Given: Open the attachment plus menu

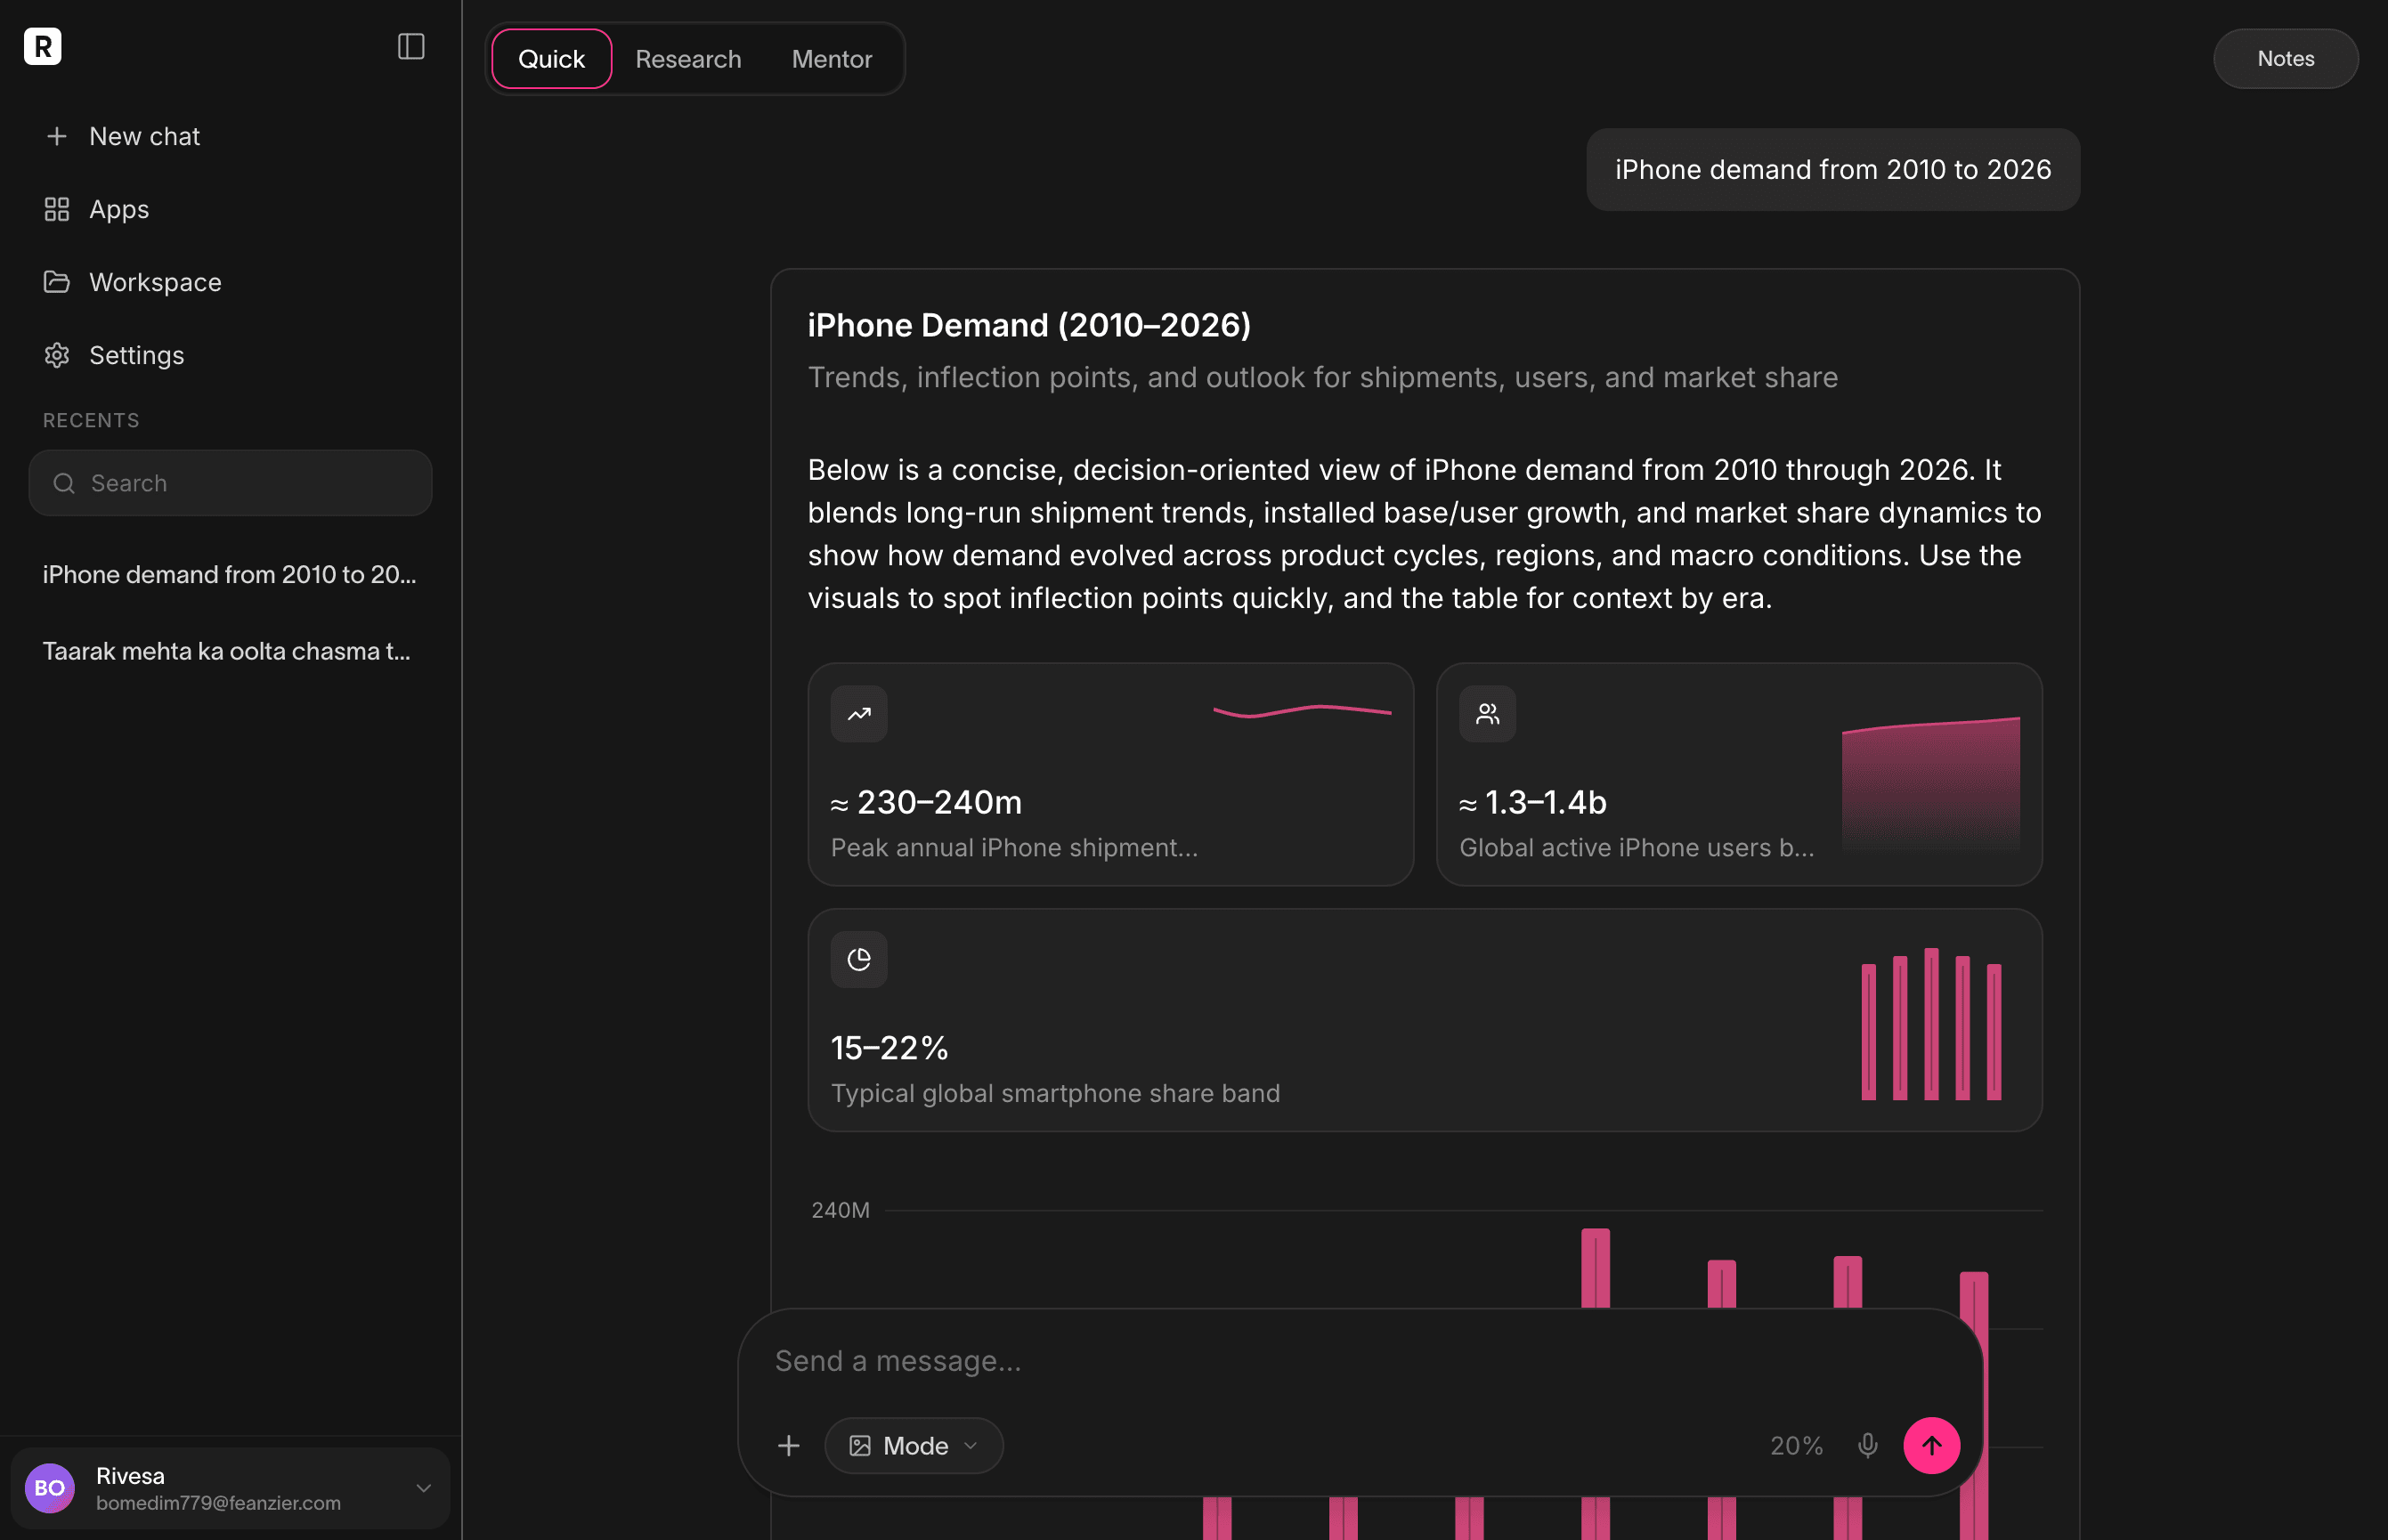Looking at the screenshot, I should point(789,1445).
